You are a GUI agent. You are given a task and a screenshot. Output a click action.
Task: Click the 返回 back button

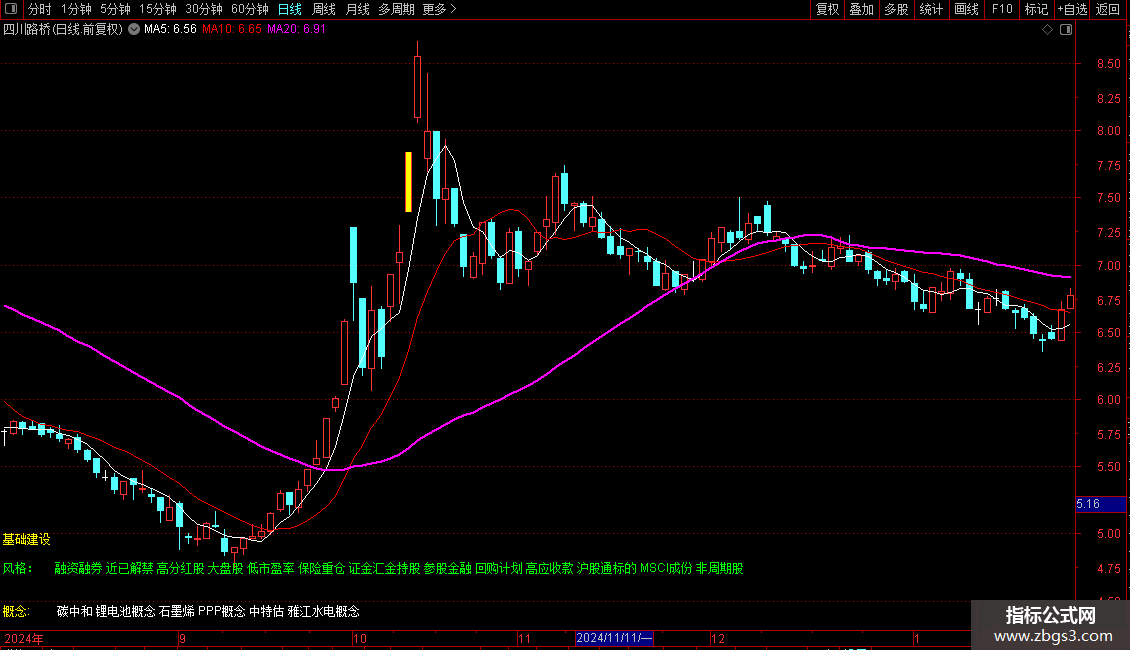click(x=1108, y=9)
